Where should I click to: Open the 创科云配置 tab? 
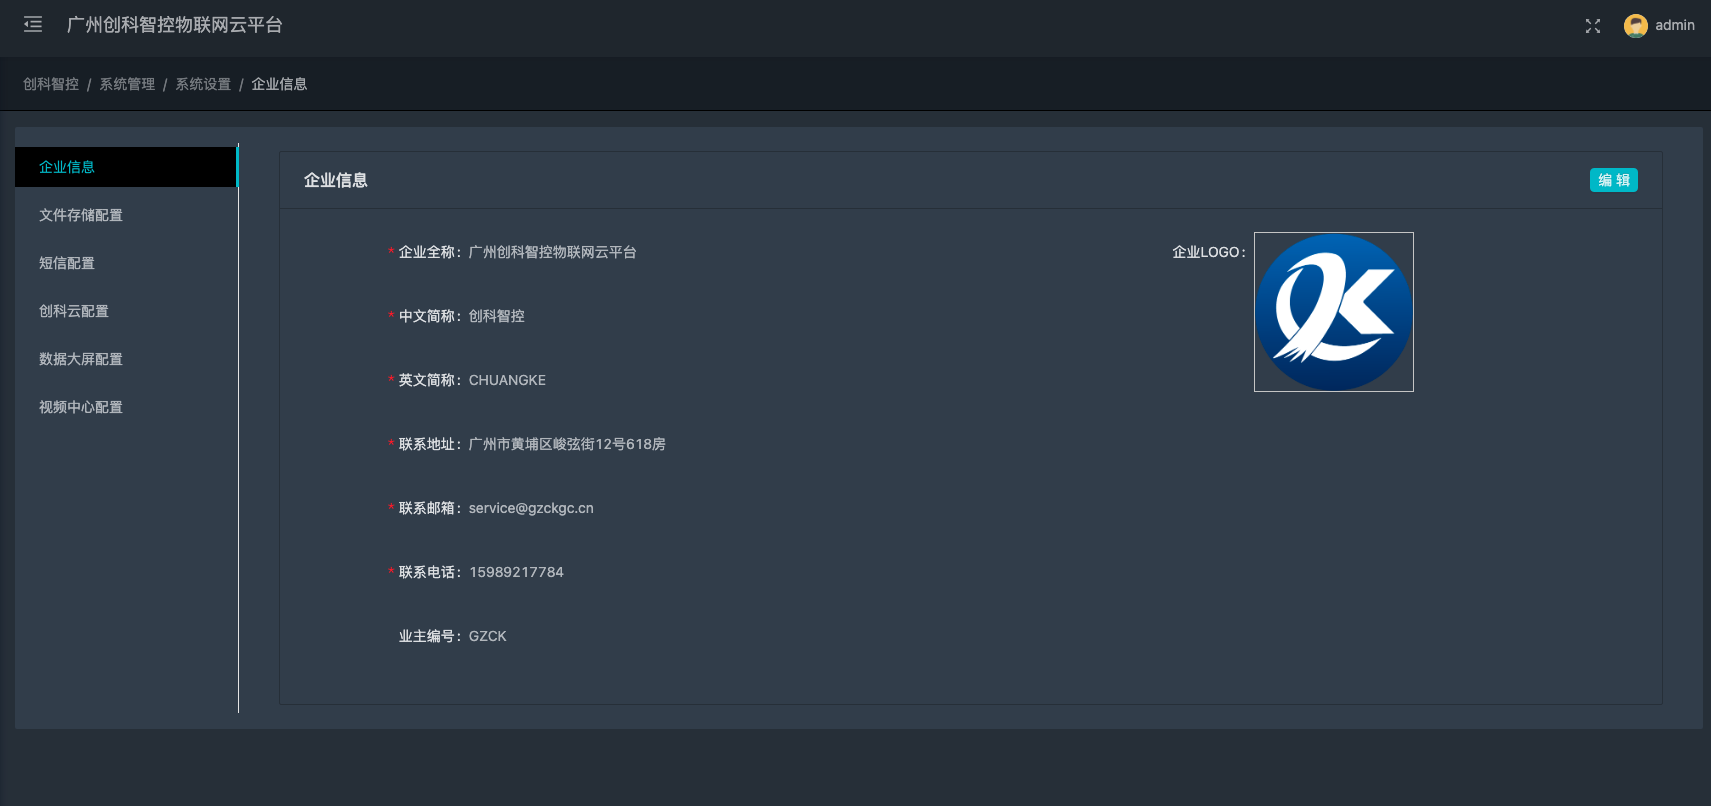tap(74, 311)
